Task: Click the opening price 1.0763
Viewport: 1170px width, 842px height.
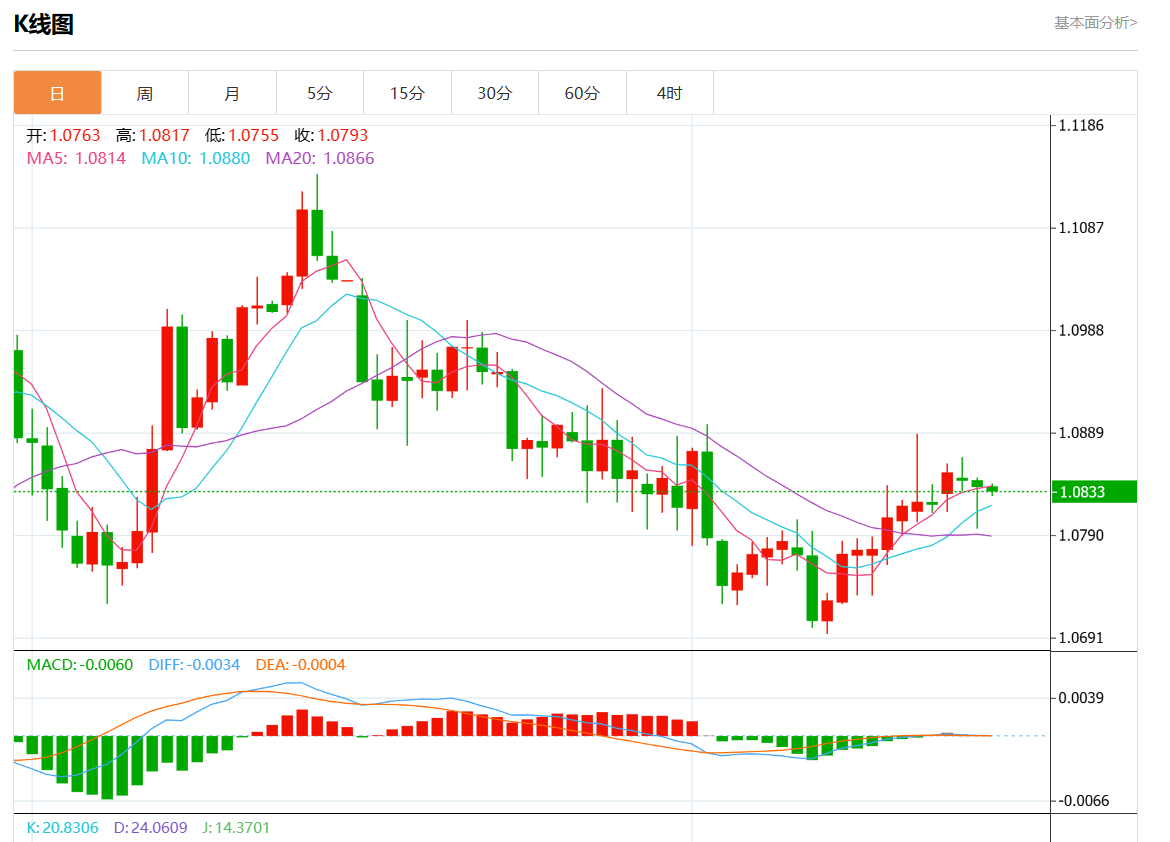Action: point(75,135)
